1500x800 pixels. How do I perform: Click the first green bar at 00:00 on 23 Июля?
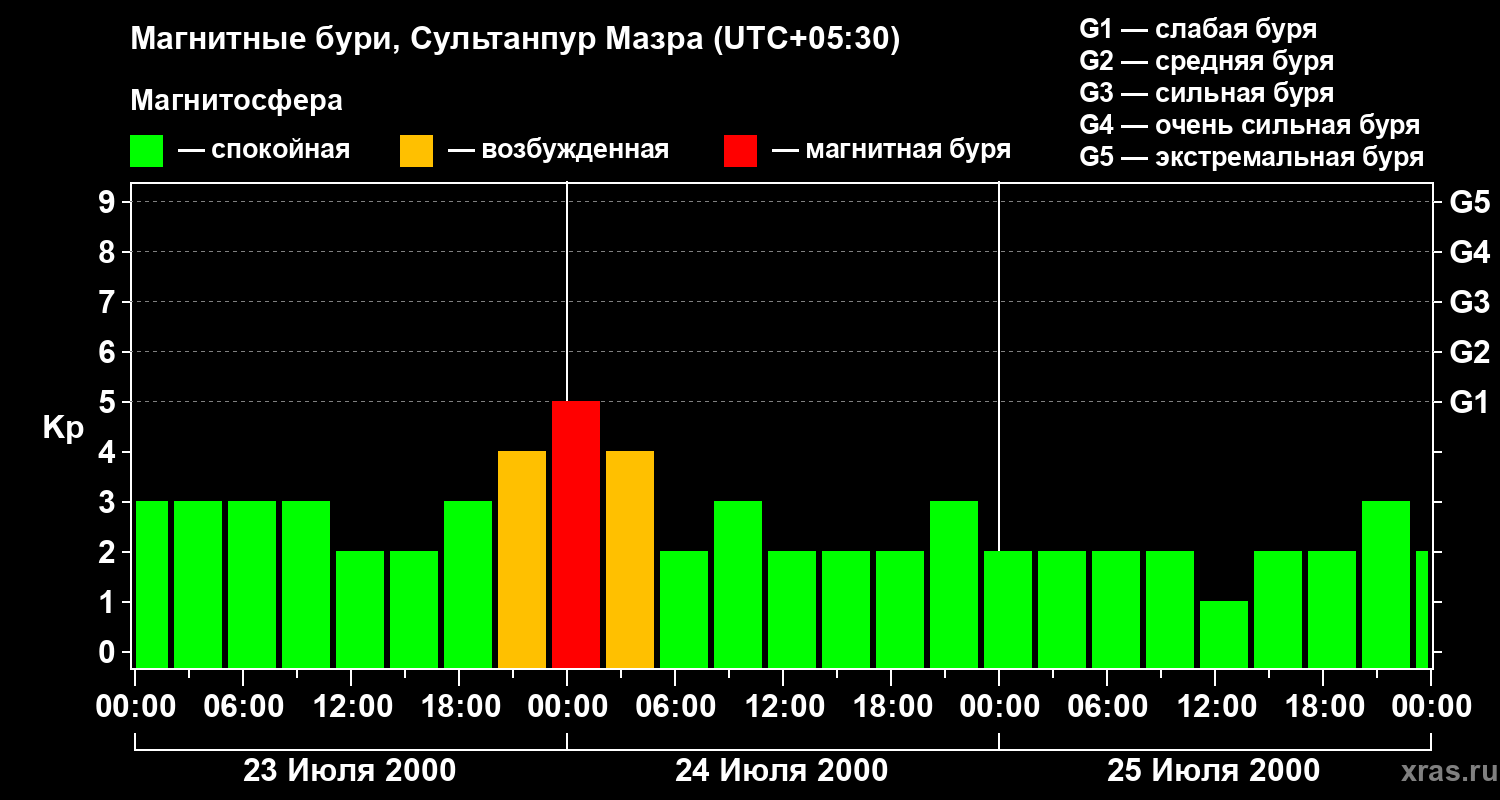point(152,584)
